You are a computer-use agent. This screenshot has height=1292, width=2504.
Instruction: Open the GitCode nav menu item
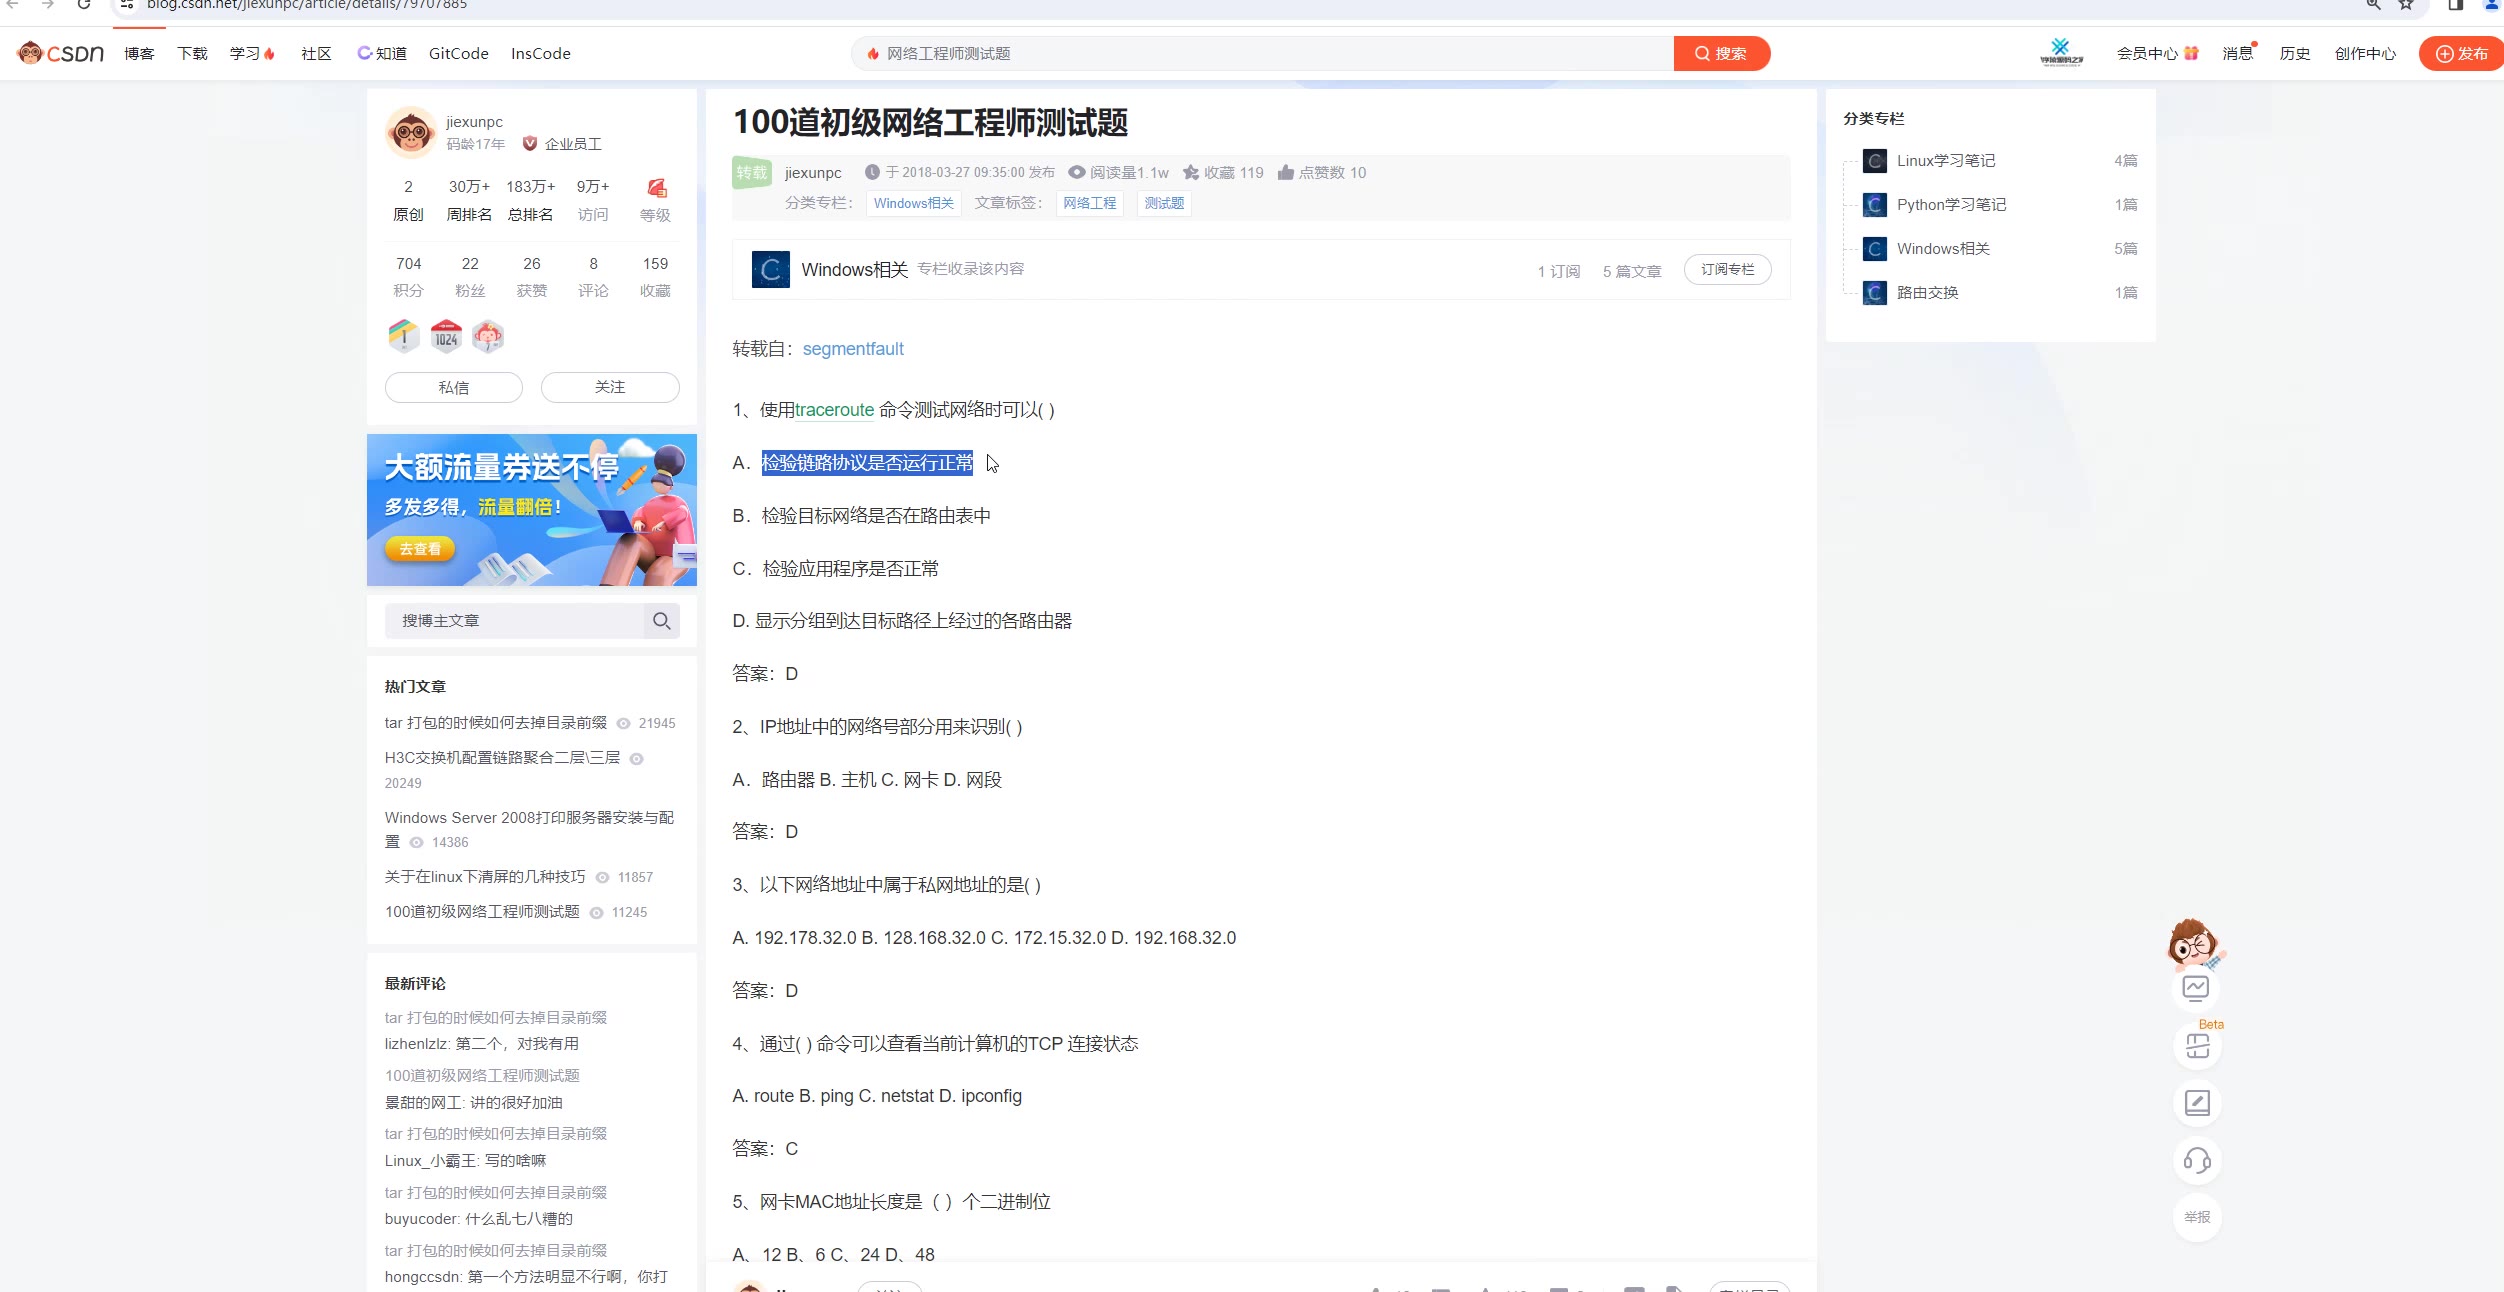[x=458, y=54]
